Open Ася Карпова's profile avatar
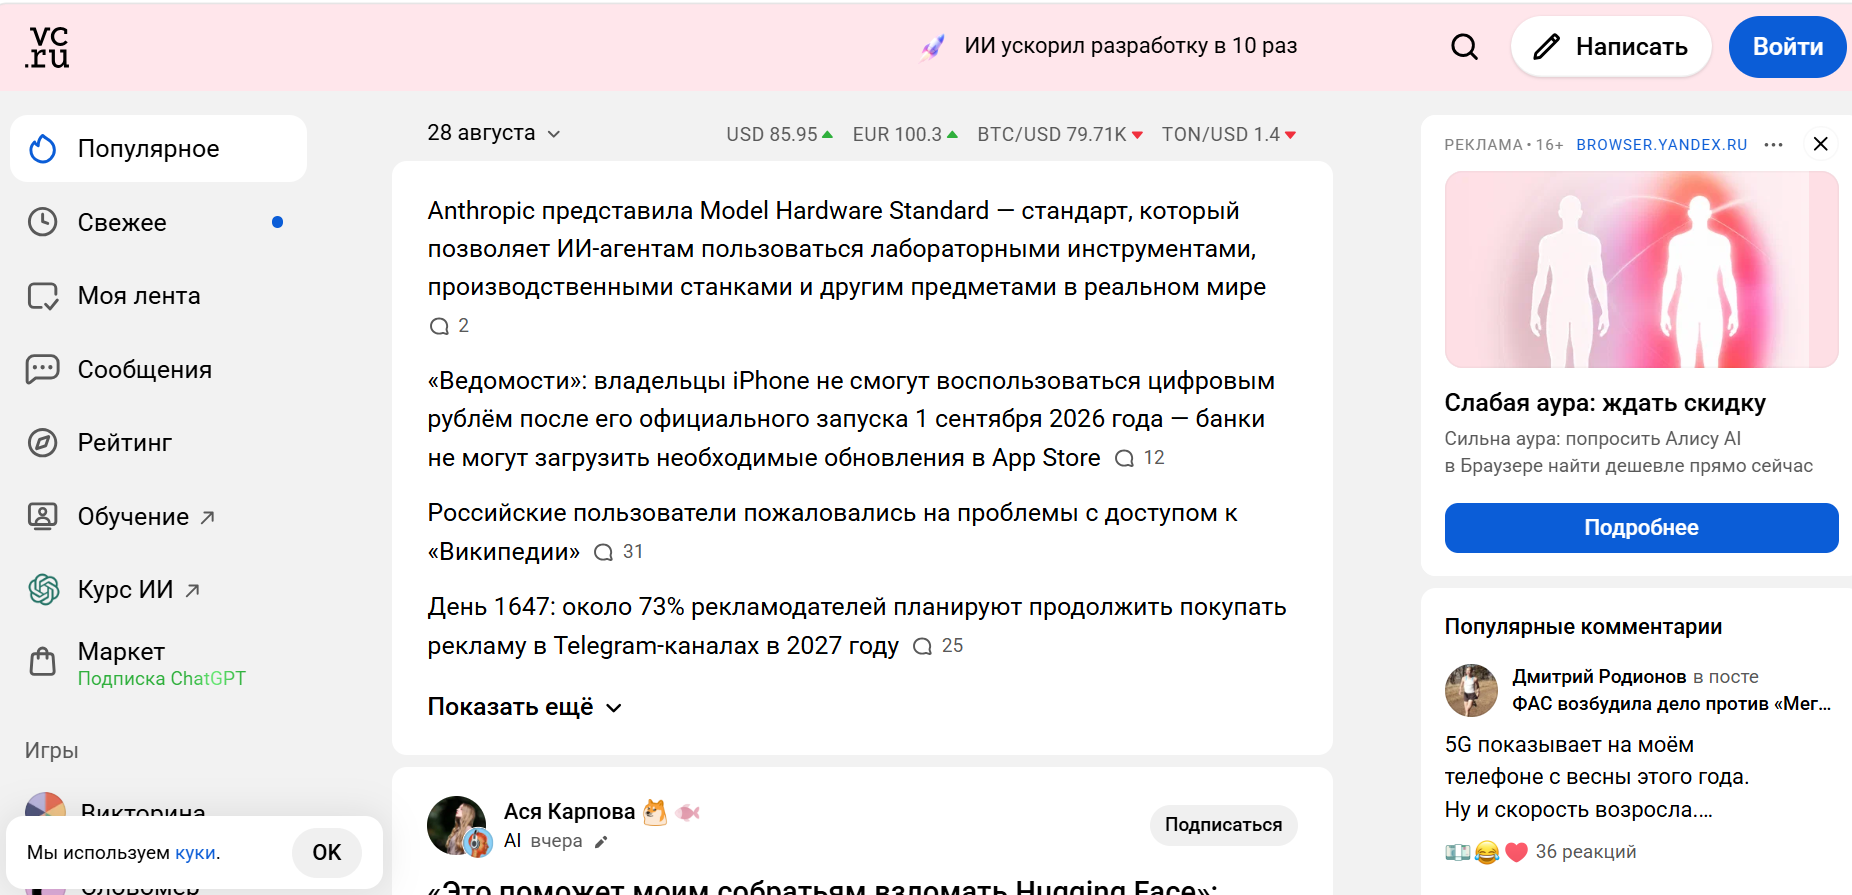 pyautogui.click(x=458, y=826)
